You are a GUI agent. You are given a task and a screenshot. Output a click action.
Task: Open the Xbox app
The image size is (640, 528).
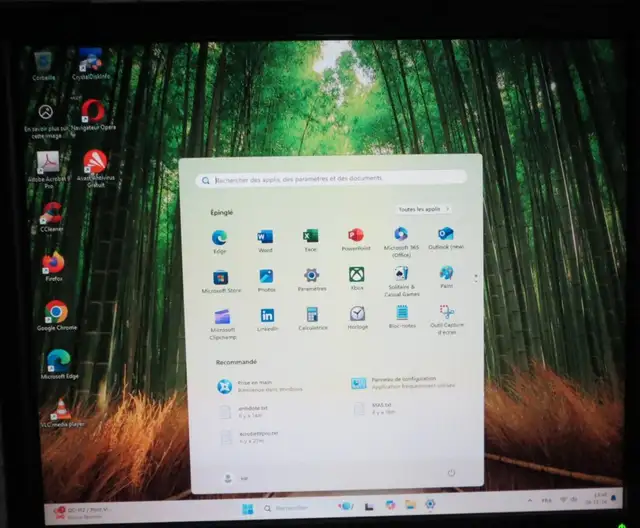click(x=357, y=279)
